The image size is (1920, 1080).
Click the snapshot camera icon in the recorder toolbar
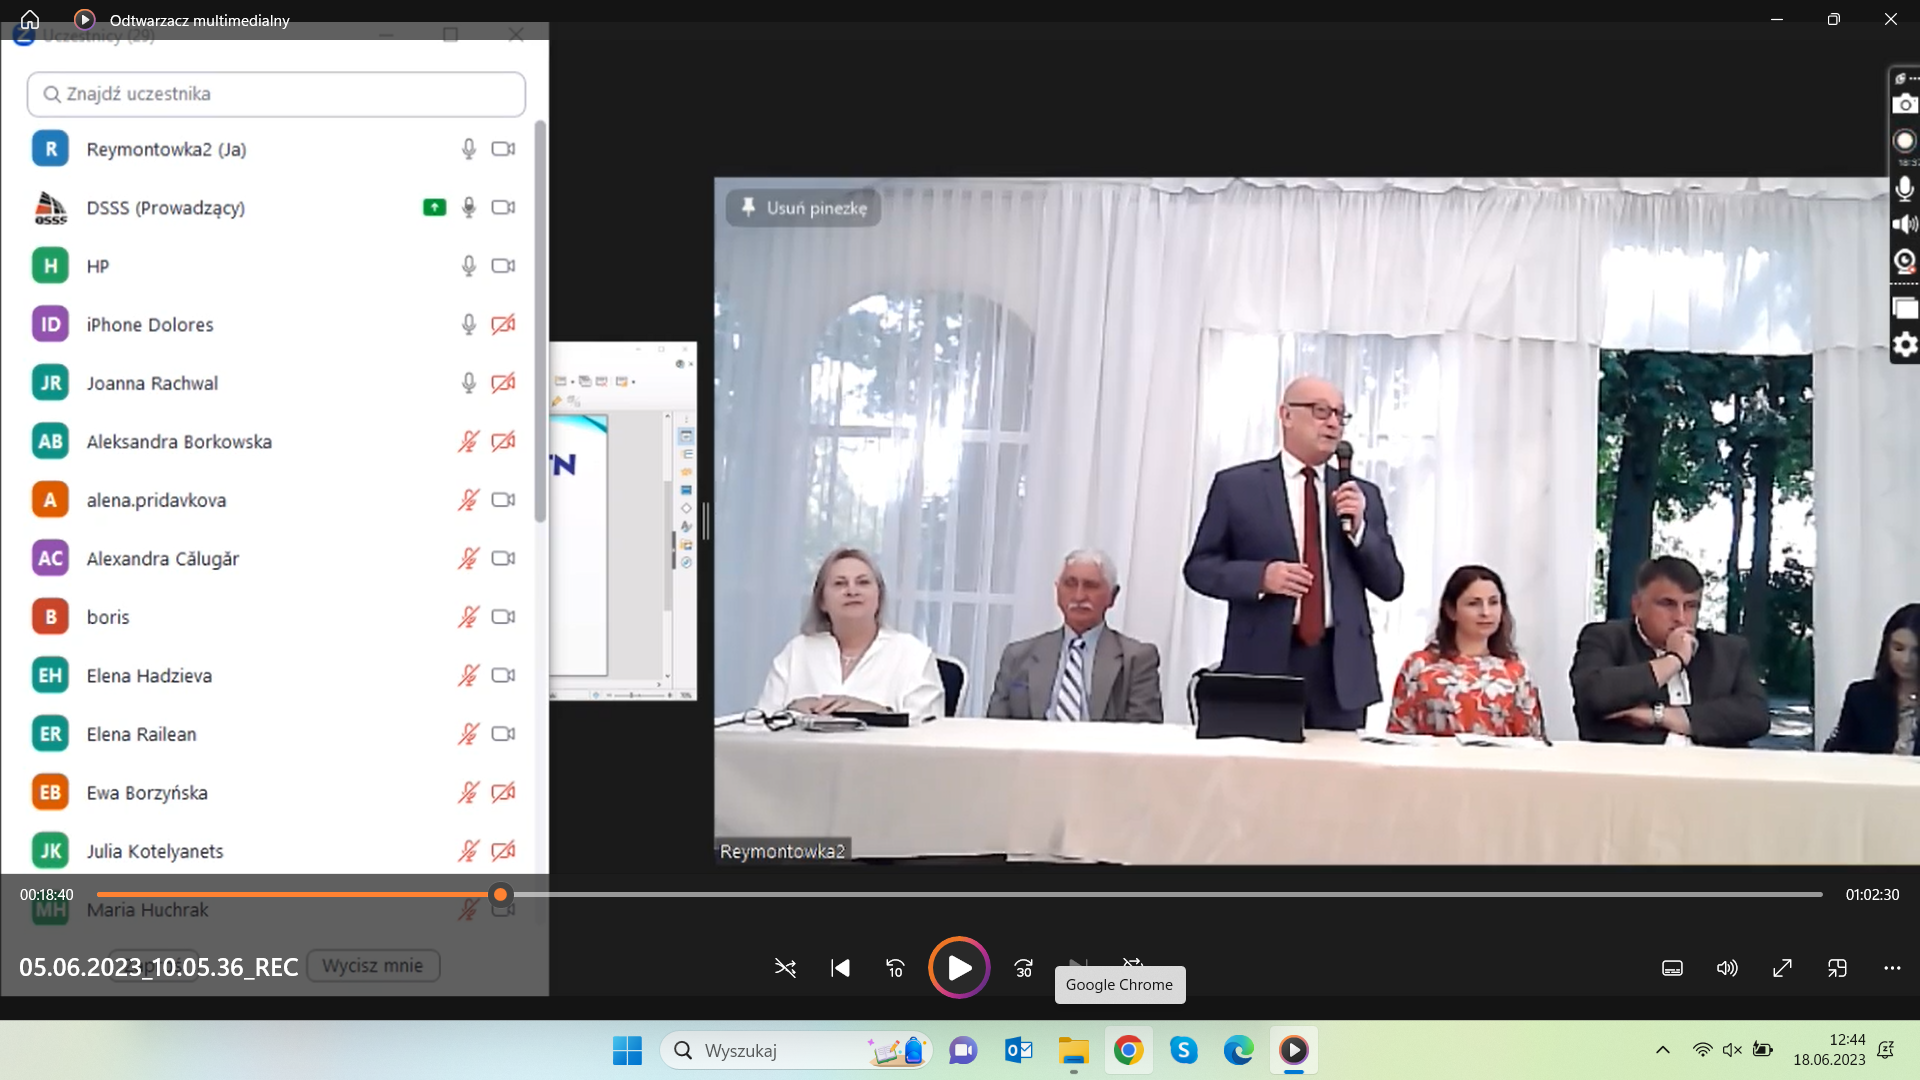click(x=1905, y=104)
